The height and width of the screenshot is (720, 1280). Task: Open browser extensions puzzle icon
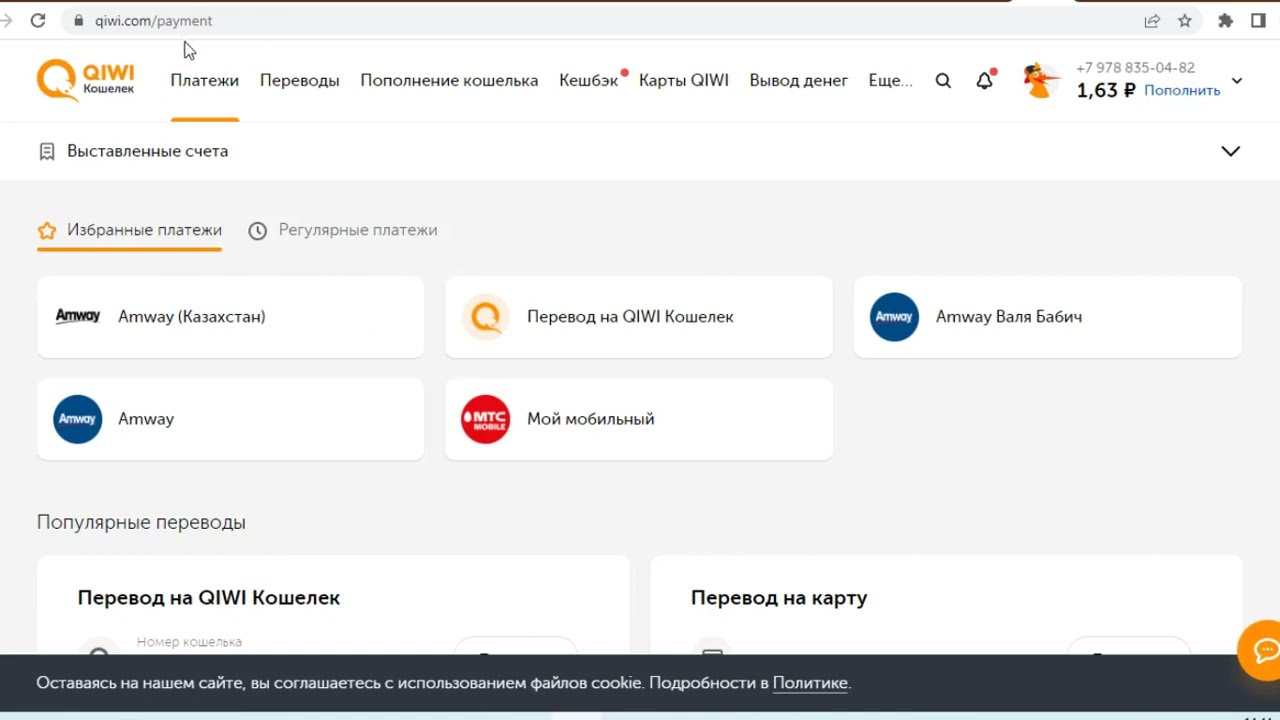pyautogui.click(x=1226, y=20)
